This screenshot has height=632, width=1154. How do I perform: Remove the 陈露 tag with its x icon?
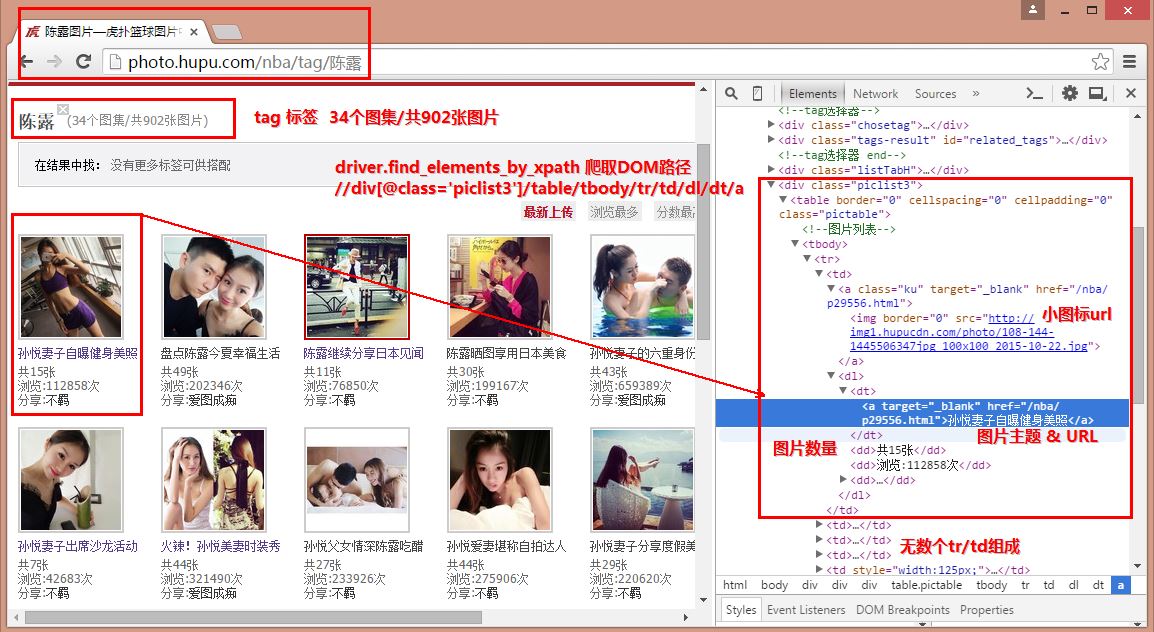point(63,109)
